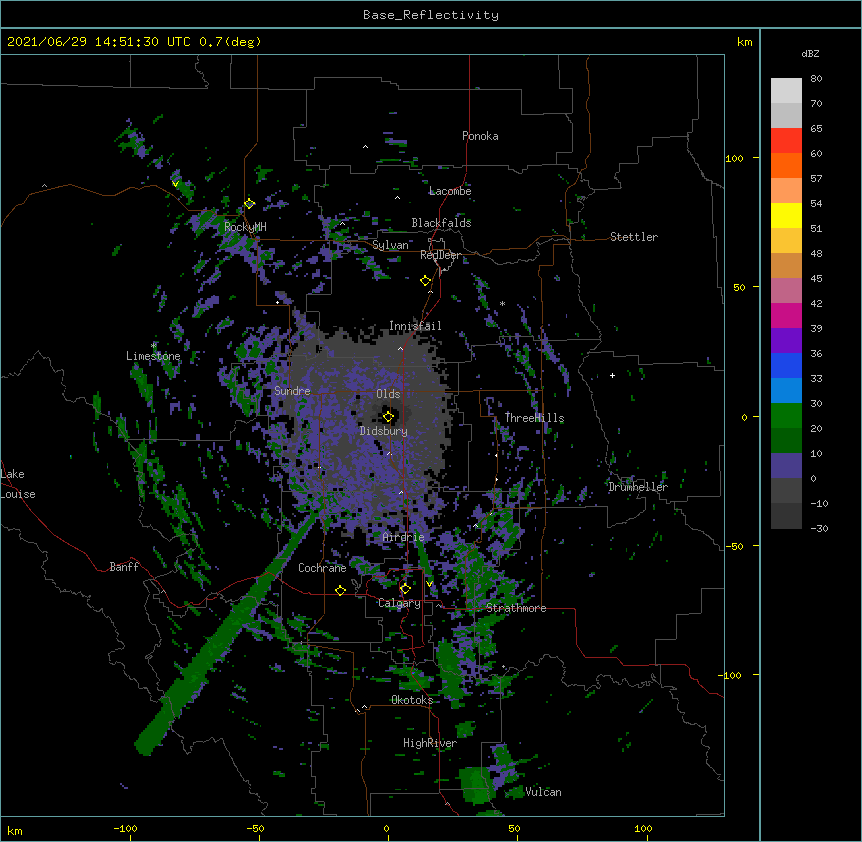Click the Lacombe city label
This screenshot has width=862, height=842.
pos(450,191)
